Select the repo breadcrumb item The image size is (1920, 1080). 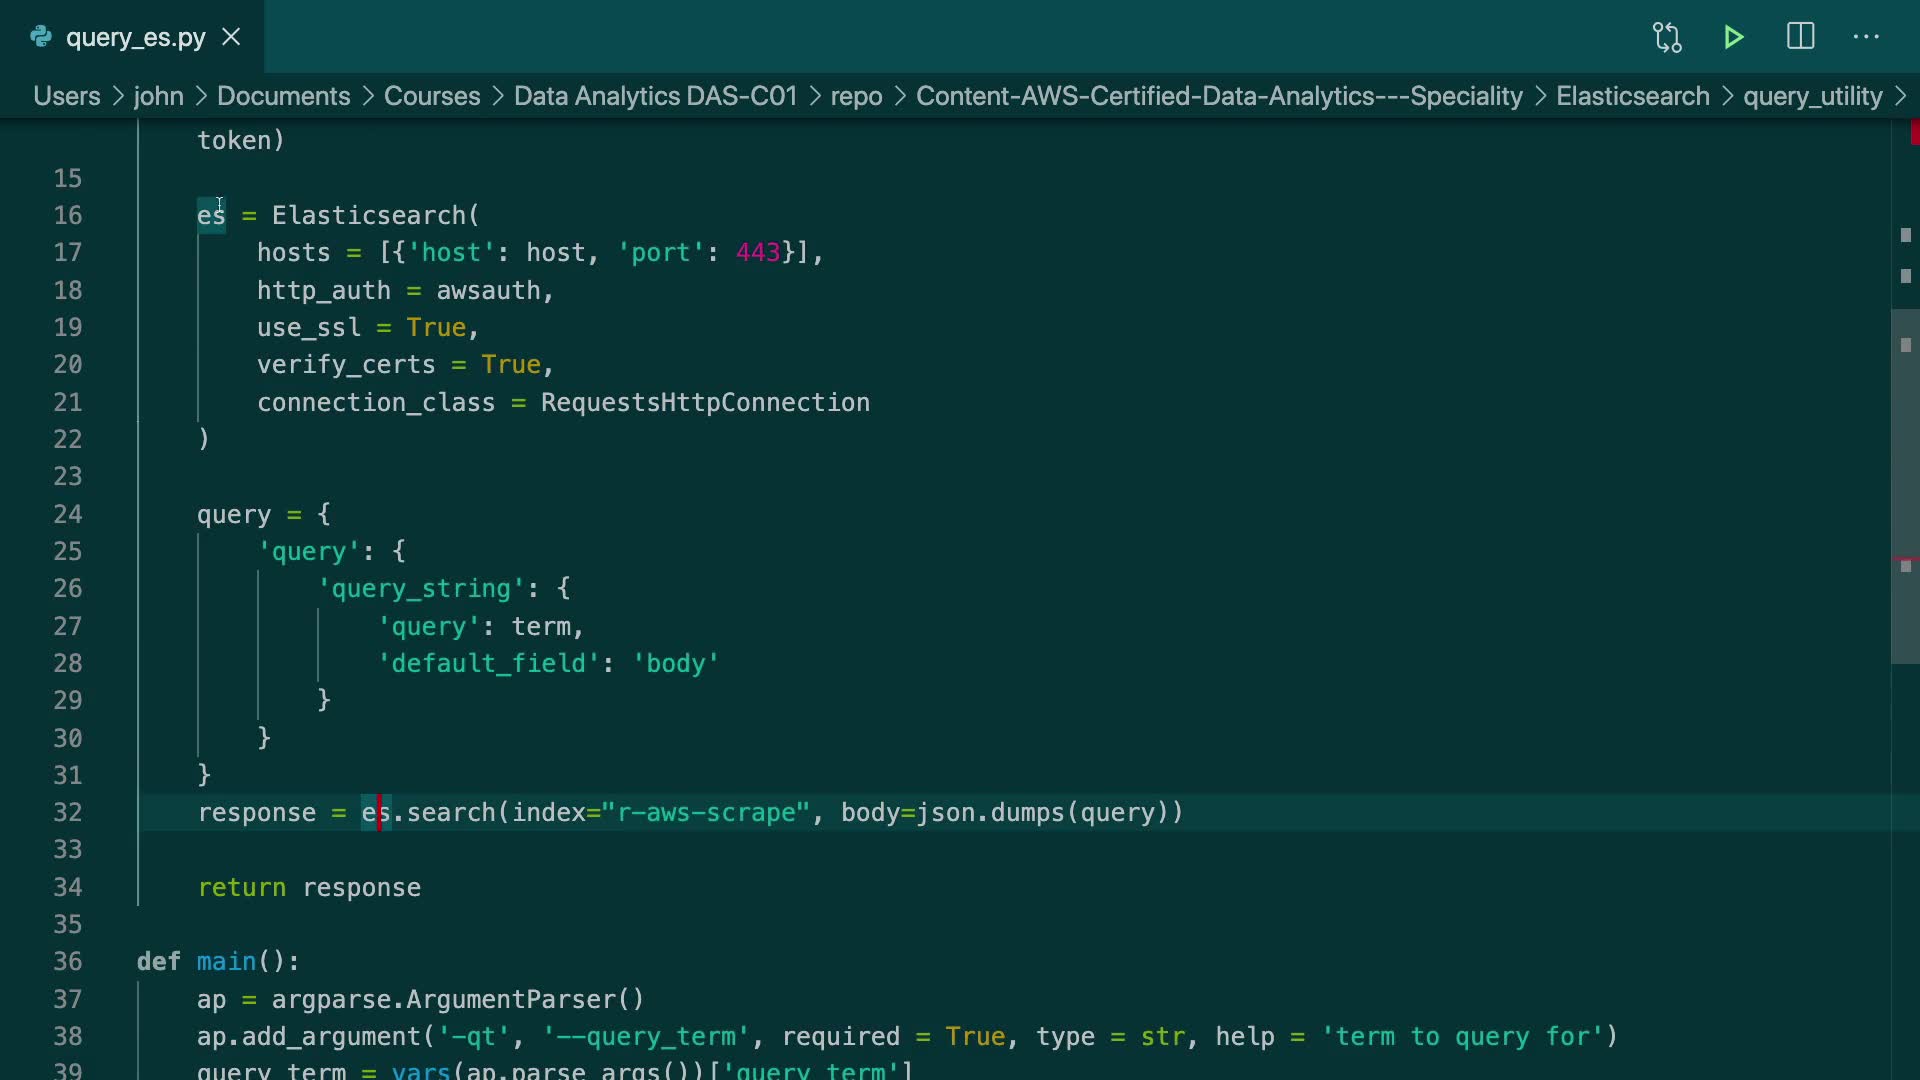[x=856, y=96]
